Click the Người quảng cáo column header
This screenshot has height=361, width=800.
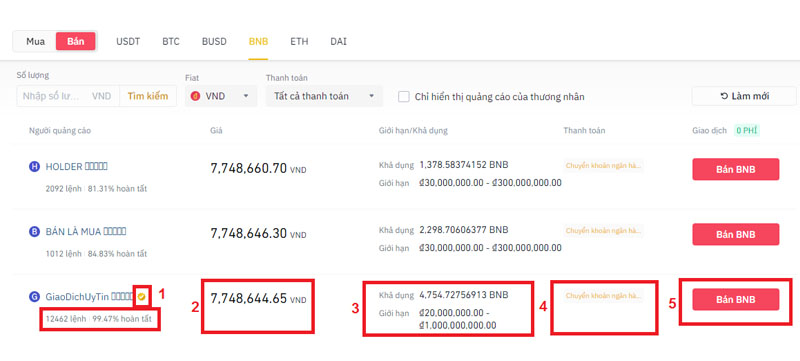[60, 131]
